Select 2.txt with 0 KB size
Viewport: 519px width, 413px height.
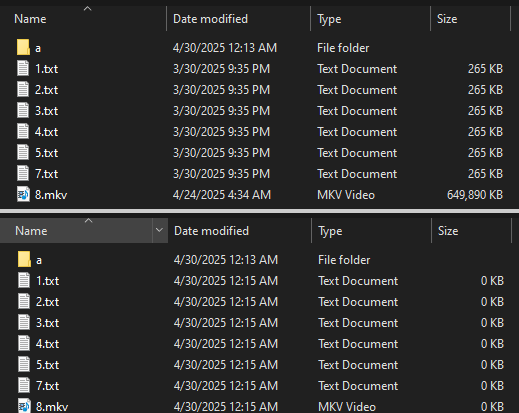[x=259, y=302]
